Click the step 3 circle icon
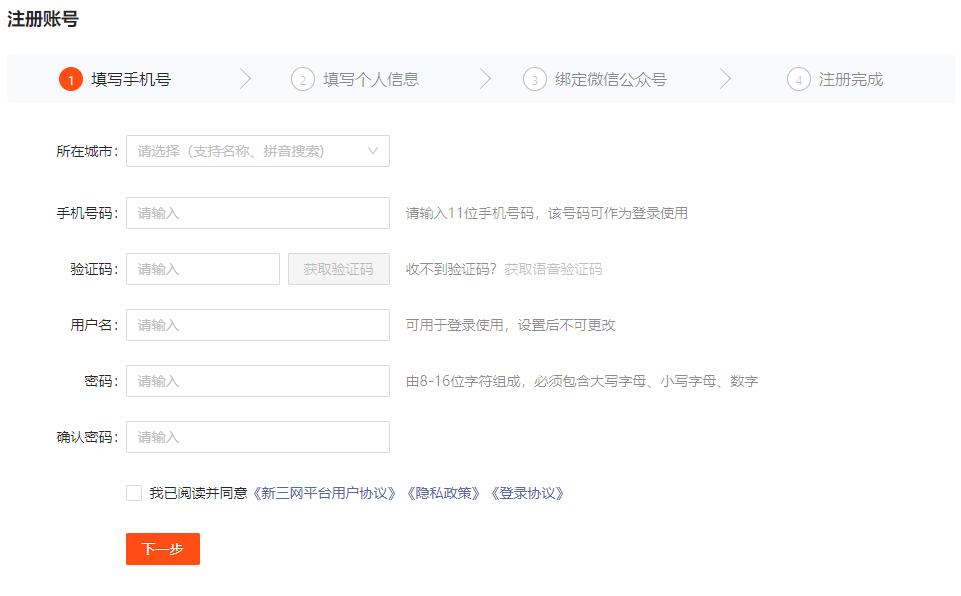961x596 pixels. pyautogui.click(x=534, y=79)
